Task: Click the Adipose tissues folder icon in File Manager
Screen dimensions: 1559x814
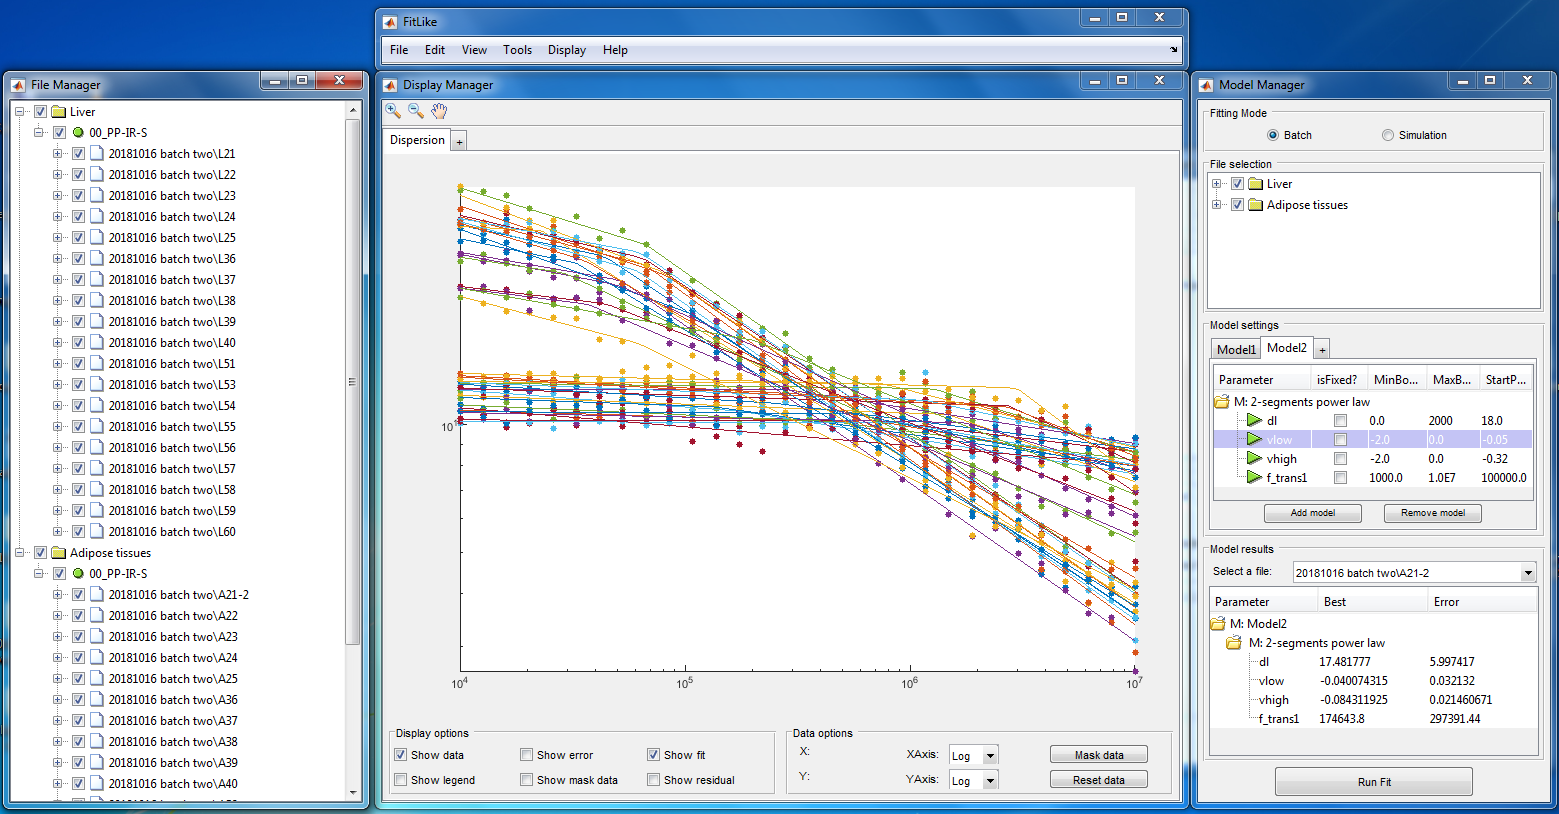Action: [59, 553]
